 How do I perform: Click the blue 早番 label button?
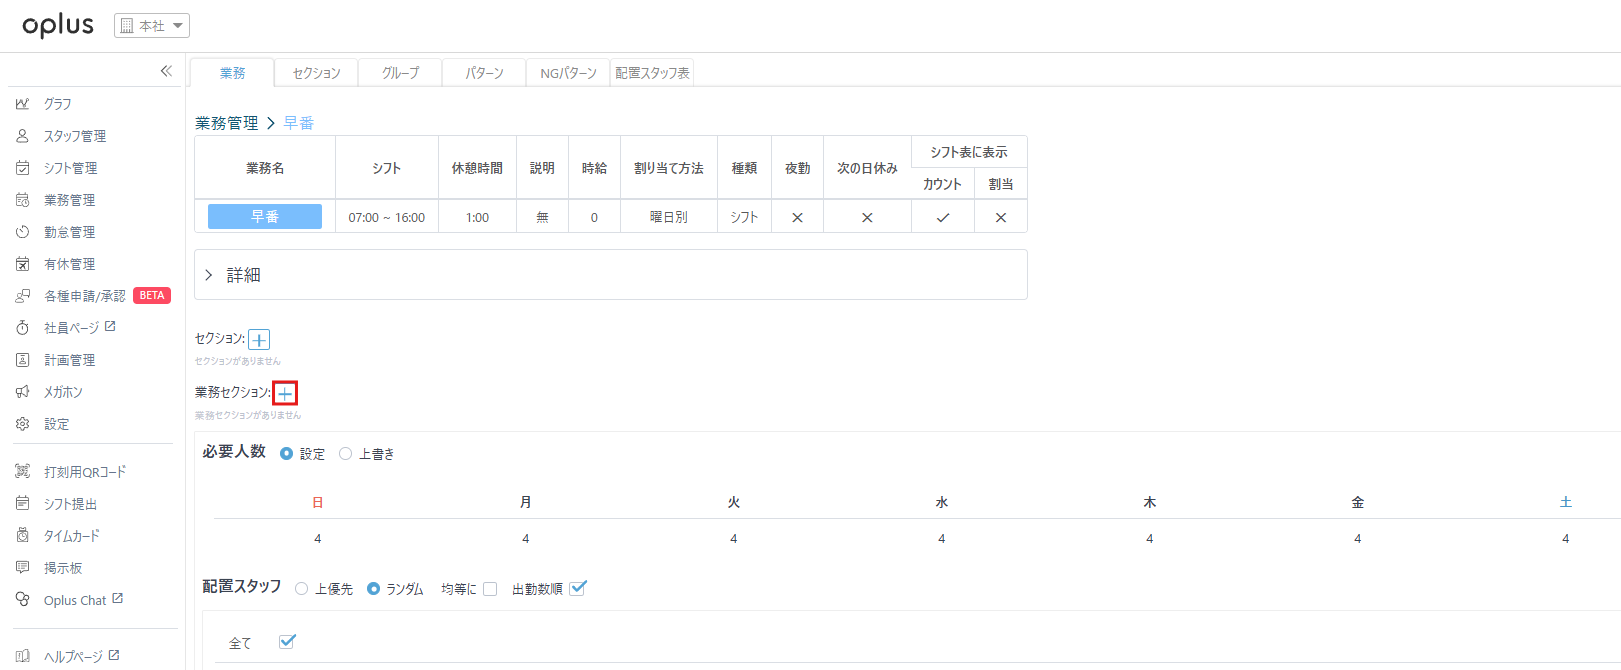click(265, 217)
